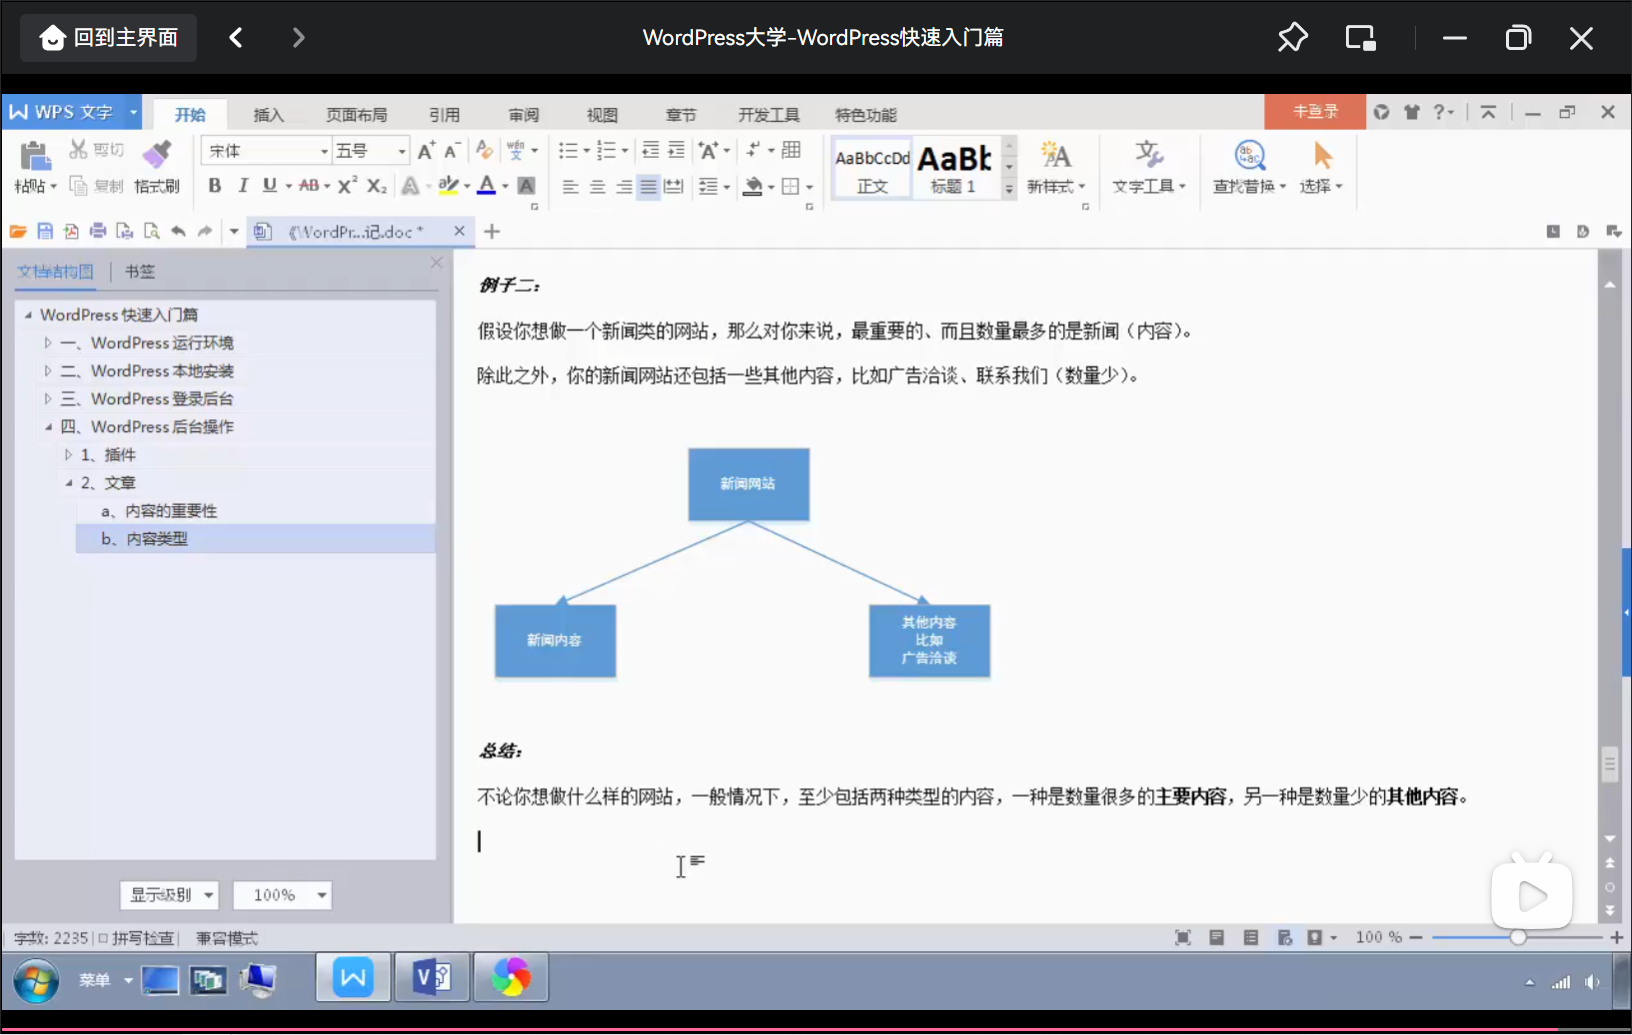
Task: Click the decrease indent icon
Action: (650, 151)
